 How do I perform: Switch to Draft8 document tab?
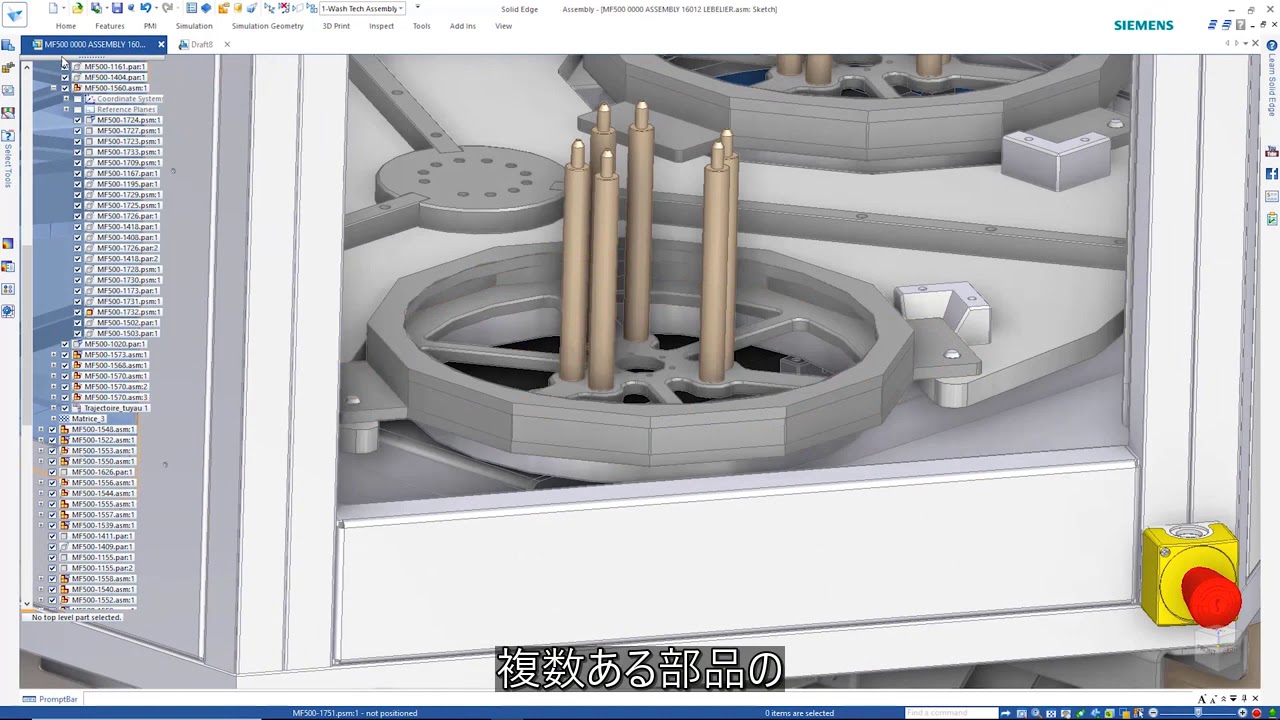201,44
